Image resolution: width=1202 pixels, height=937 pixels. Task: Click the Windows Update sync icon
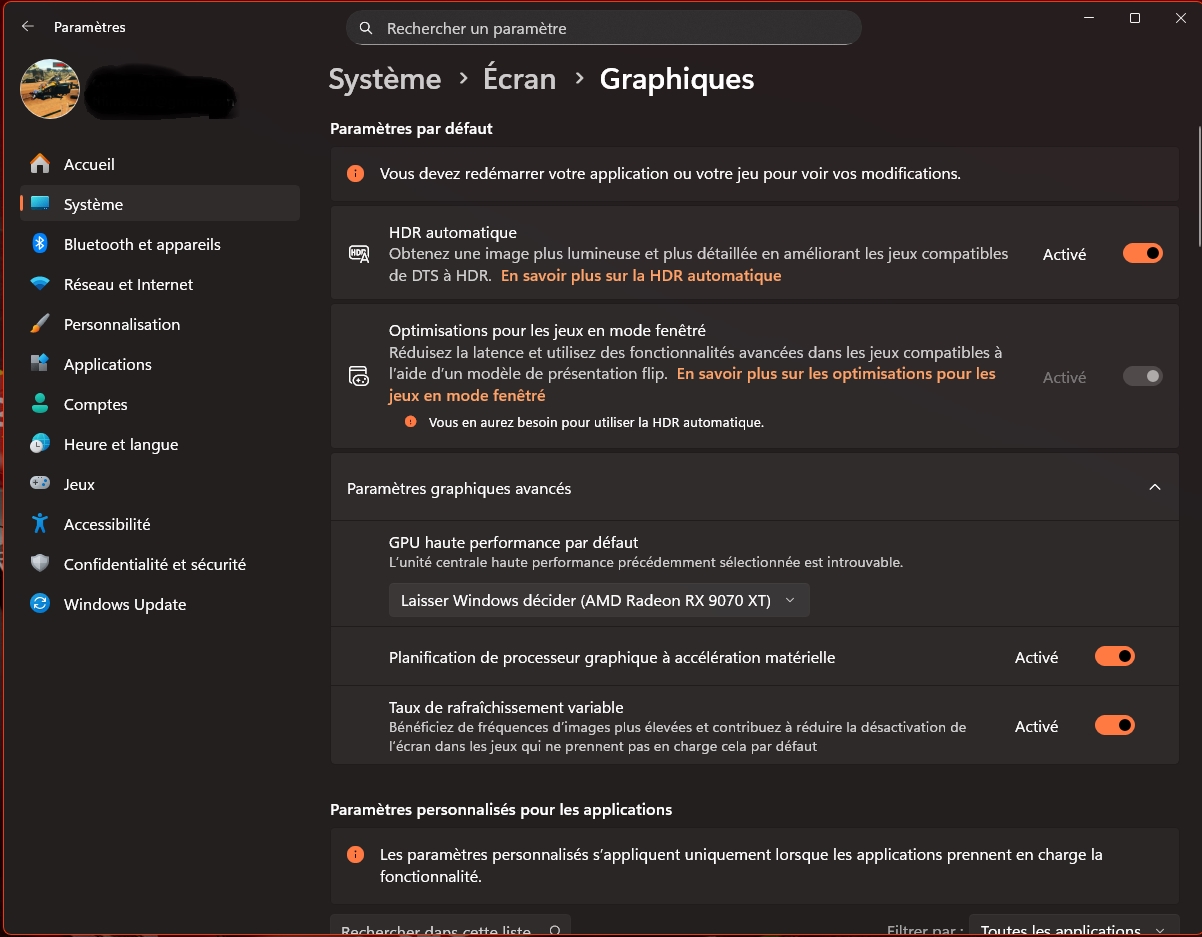(40, 604)
